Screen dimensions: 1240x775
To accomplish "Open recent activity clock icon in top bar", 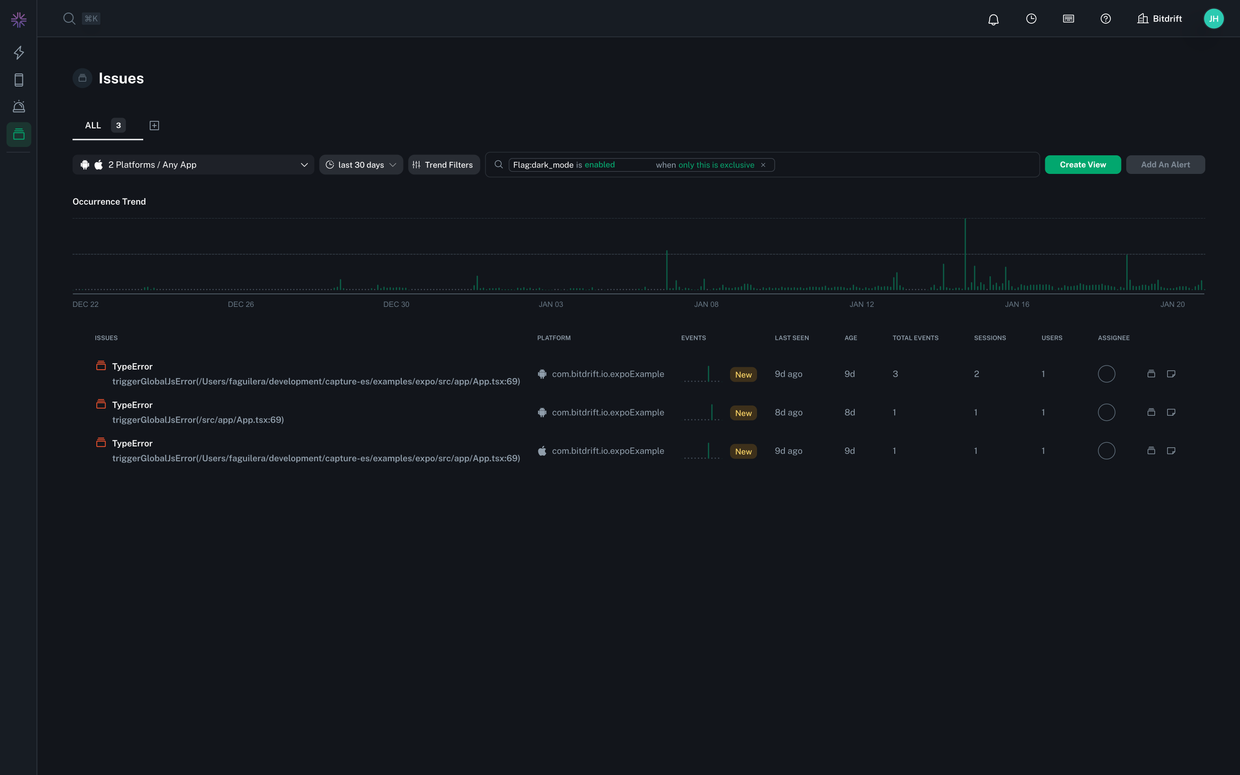I will (x=1031, y=18).
